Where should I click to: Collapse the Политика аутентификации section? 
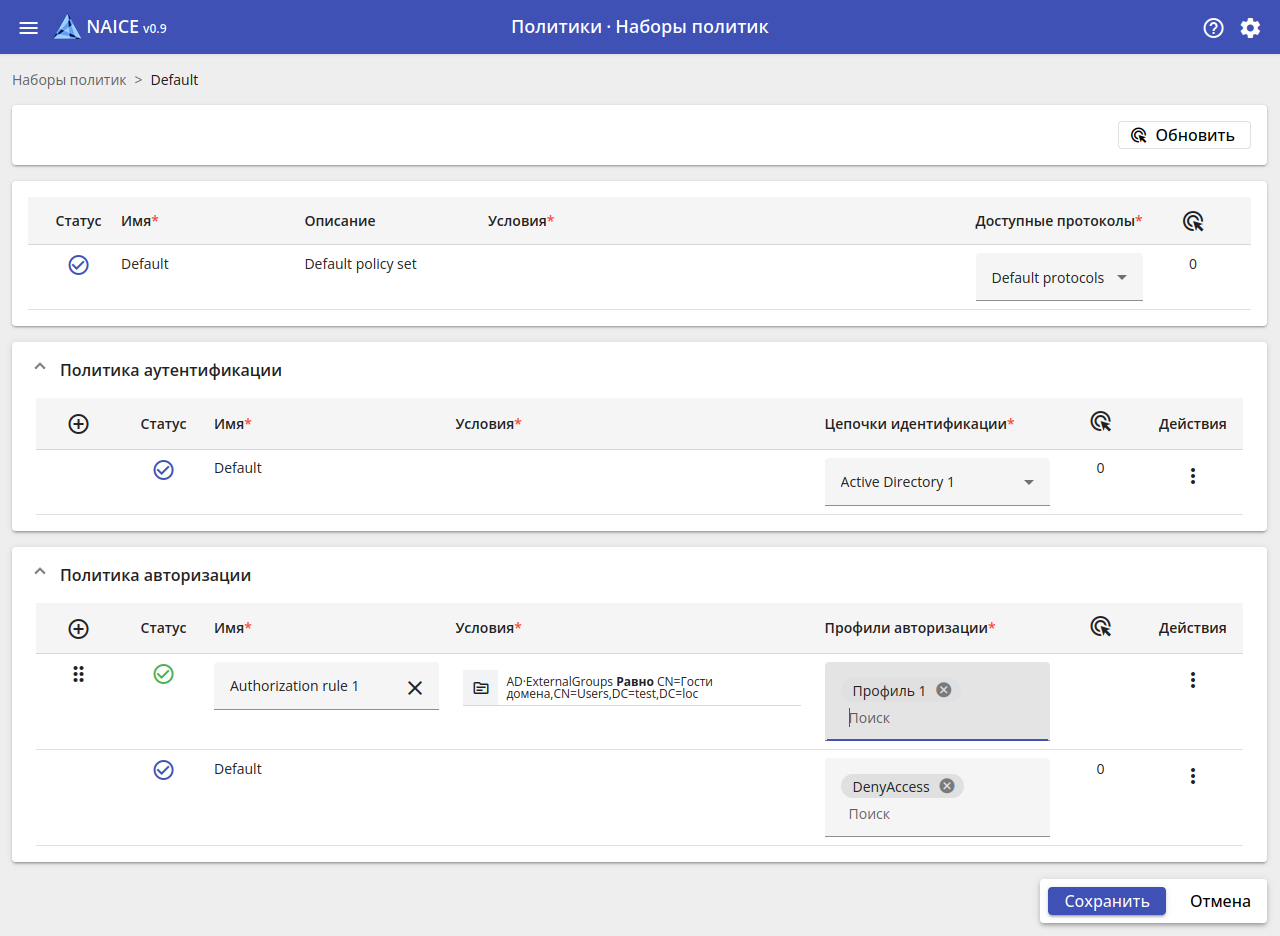click(x=40, y=368)
